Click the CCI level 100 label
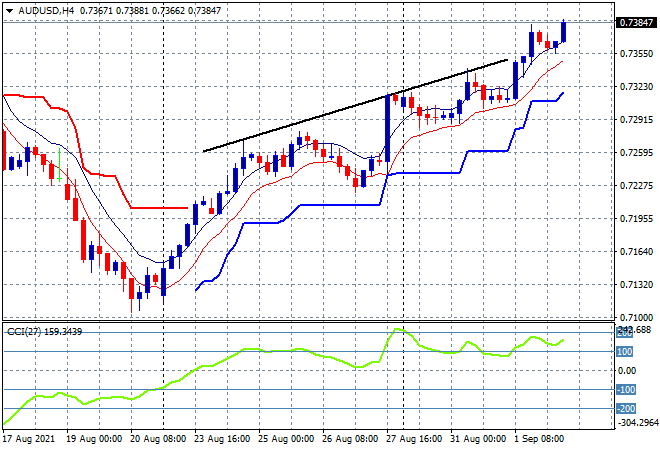The image size is (660, 450). (x=625, y=351)
